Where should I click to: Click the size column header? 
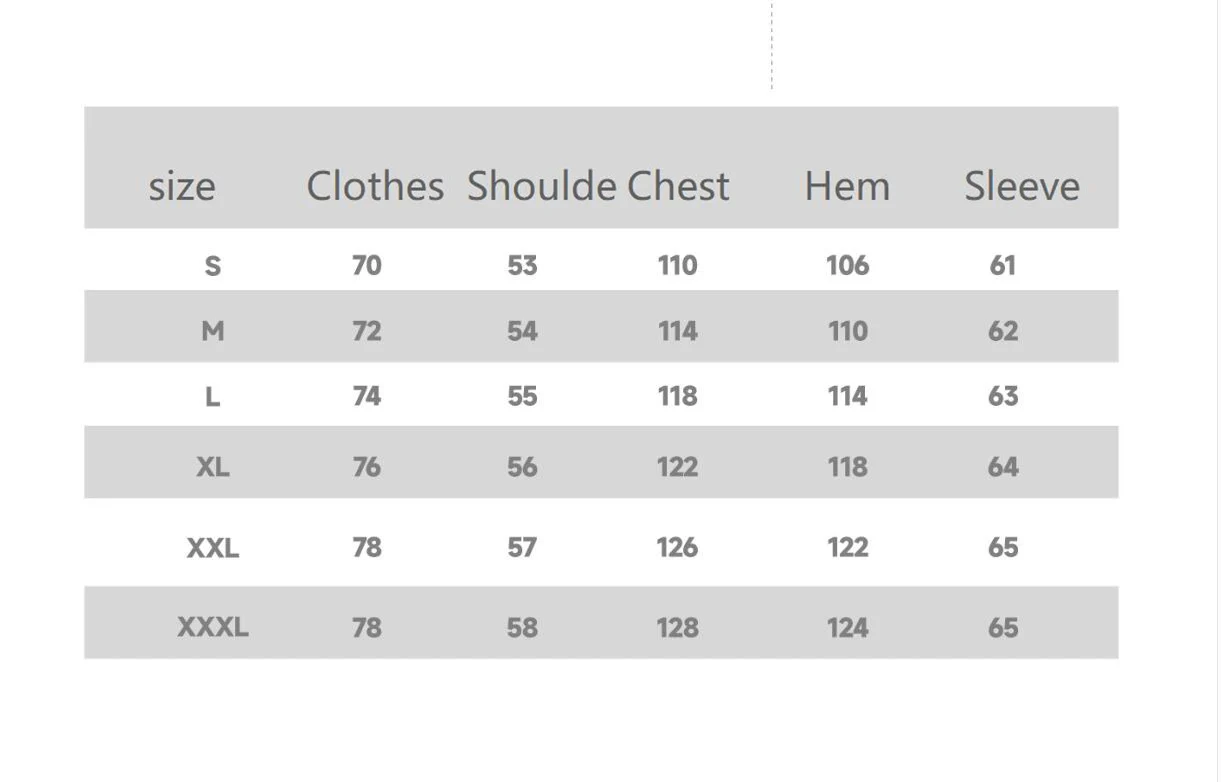[182, 187]
